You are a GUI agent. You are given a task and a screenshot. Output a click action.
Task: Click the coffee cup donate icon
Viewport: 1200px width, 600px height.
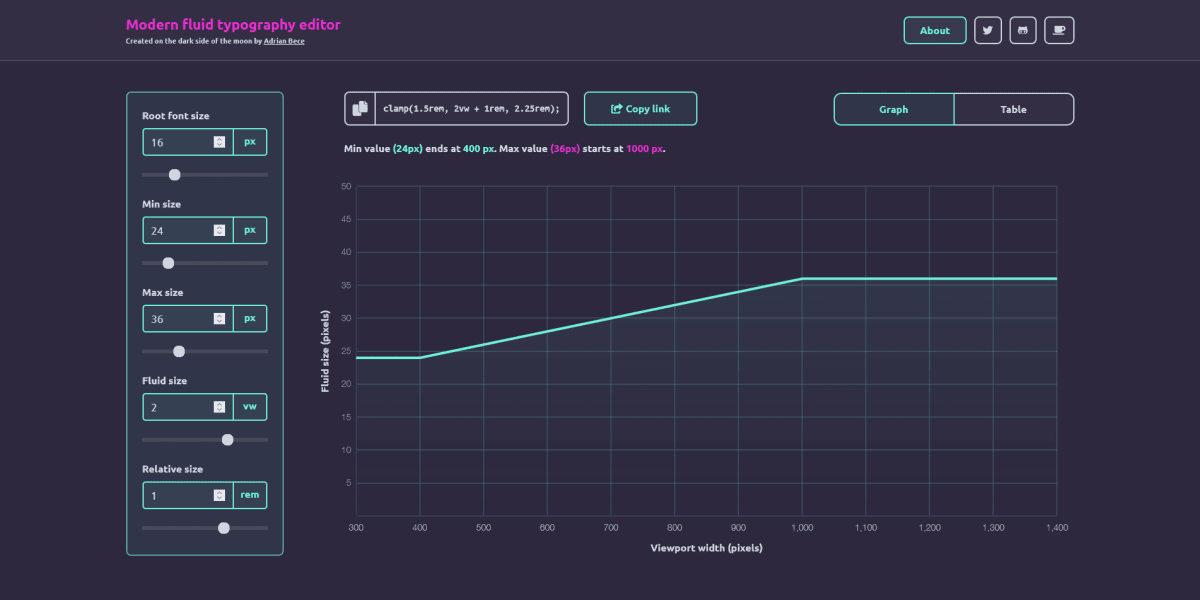click(x=1059, y=31)
